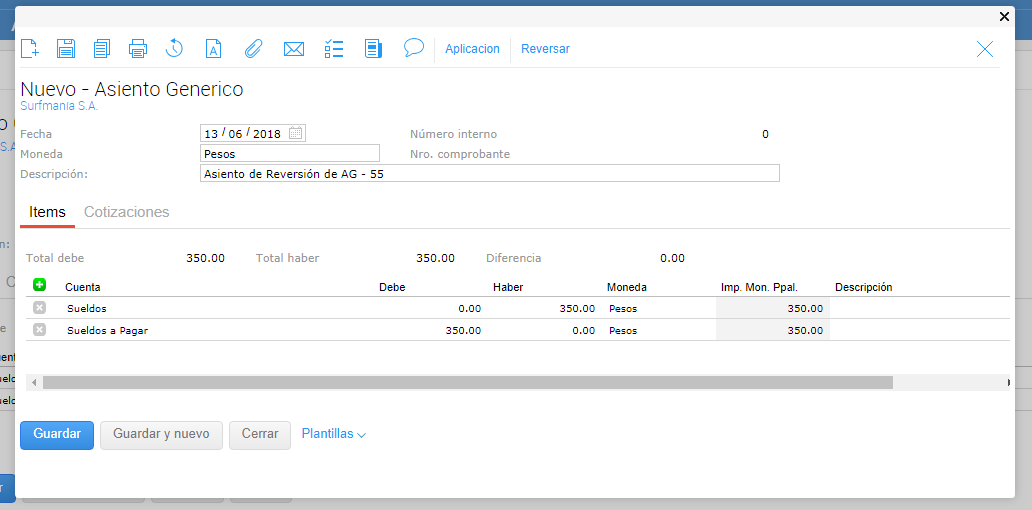Click the new document icon
The height and width of the screenshot is (510, 1032).
coord(30,49)
